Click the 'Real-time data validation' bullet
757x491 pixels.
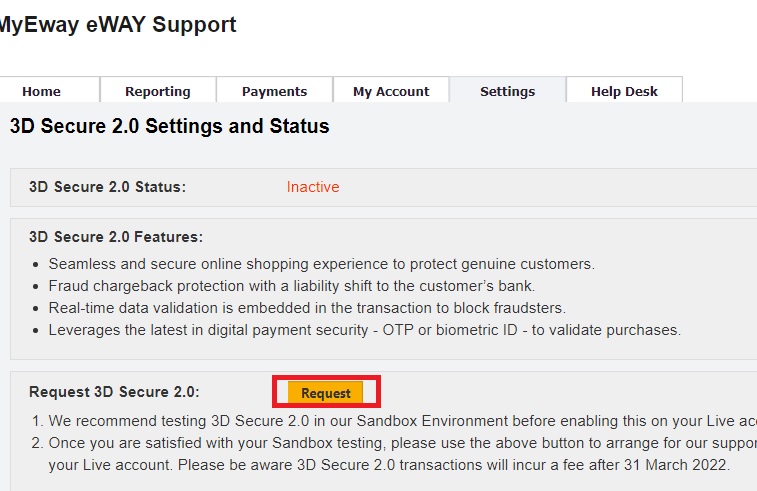tap(307, 308)
